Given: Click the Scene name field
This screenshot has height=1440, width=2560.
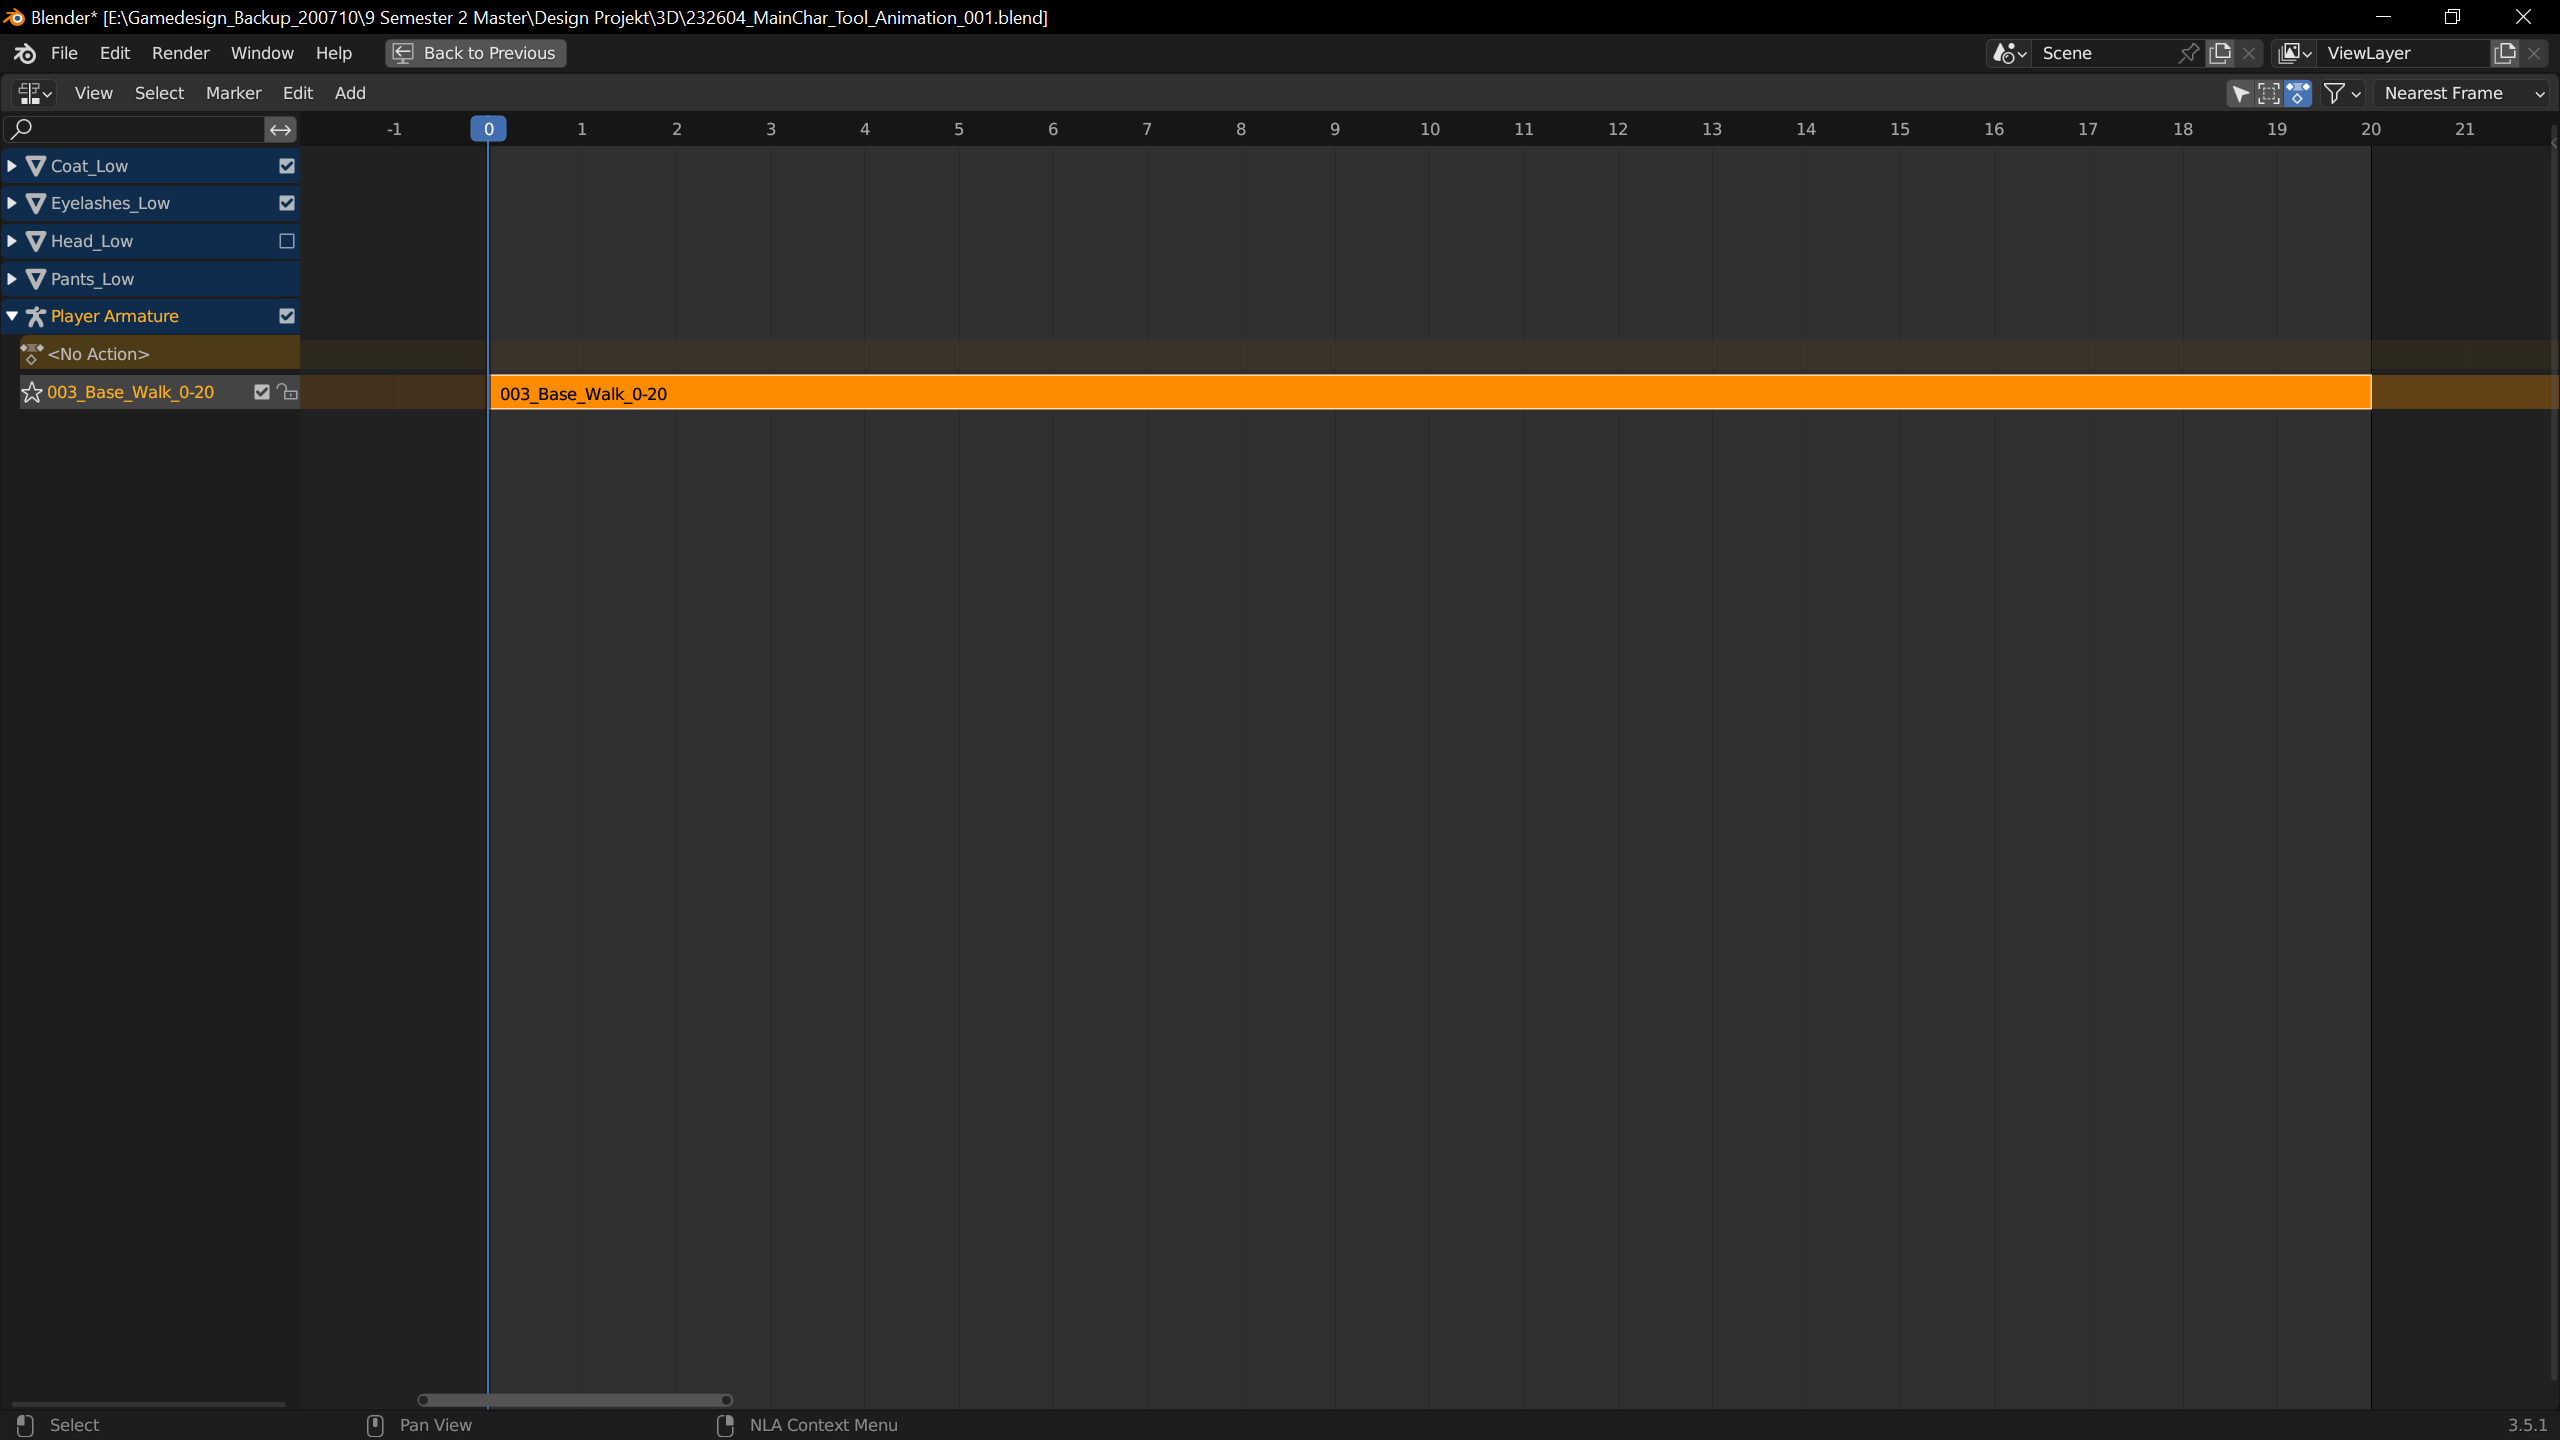Looking at the screenshot, I should (2105, 53).
